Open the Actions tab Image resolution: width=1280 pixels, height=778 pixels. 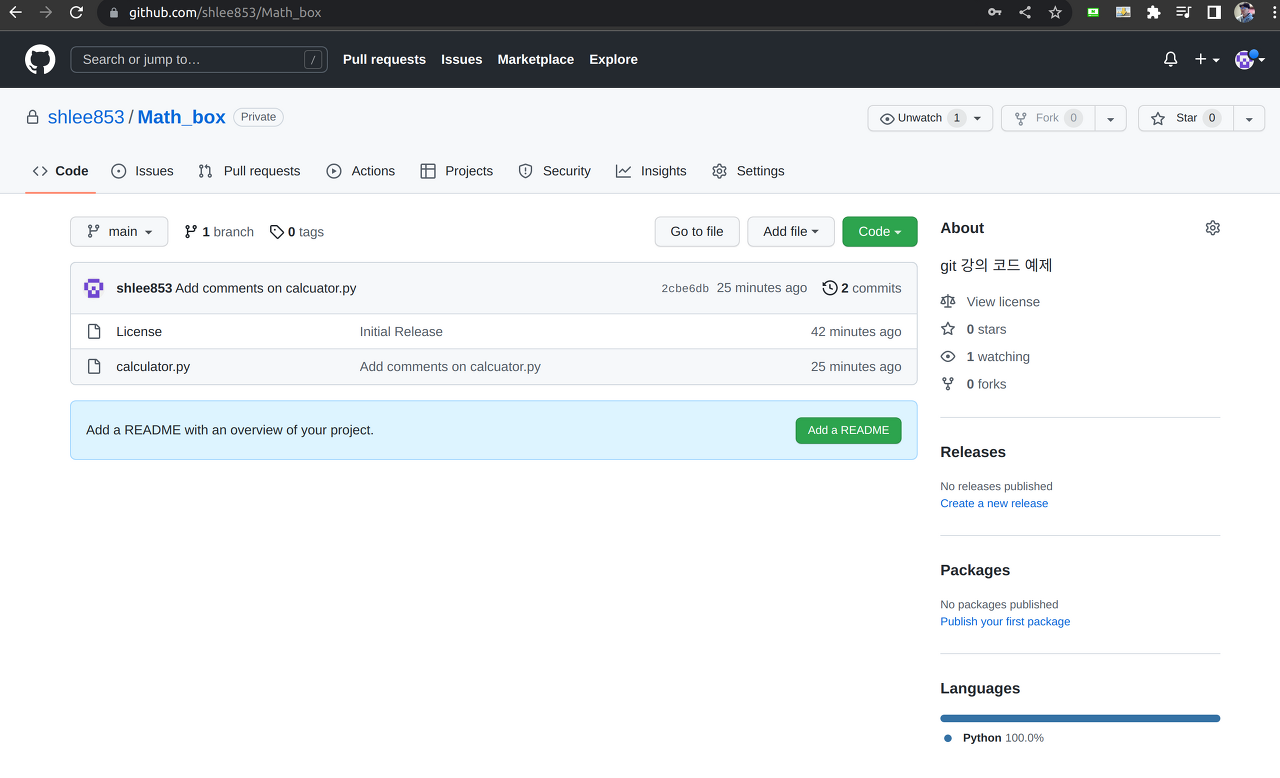[x=361, y=171]
